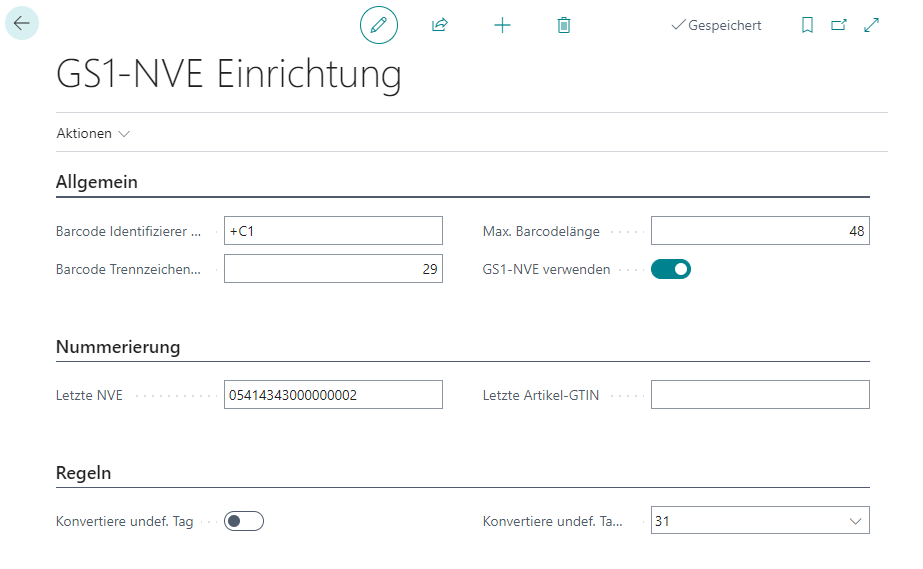Image resolution: width=923 pixels, height=569 pixels.
Task: Delete record using trash icon
Action: (x=564, y=25)
